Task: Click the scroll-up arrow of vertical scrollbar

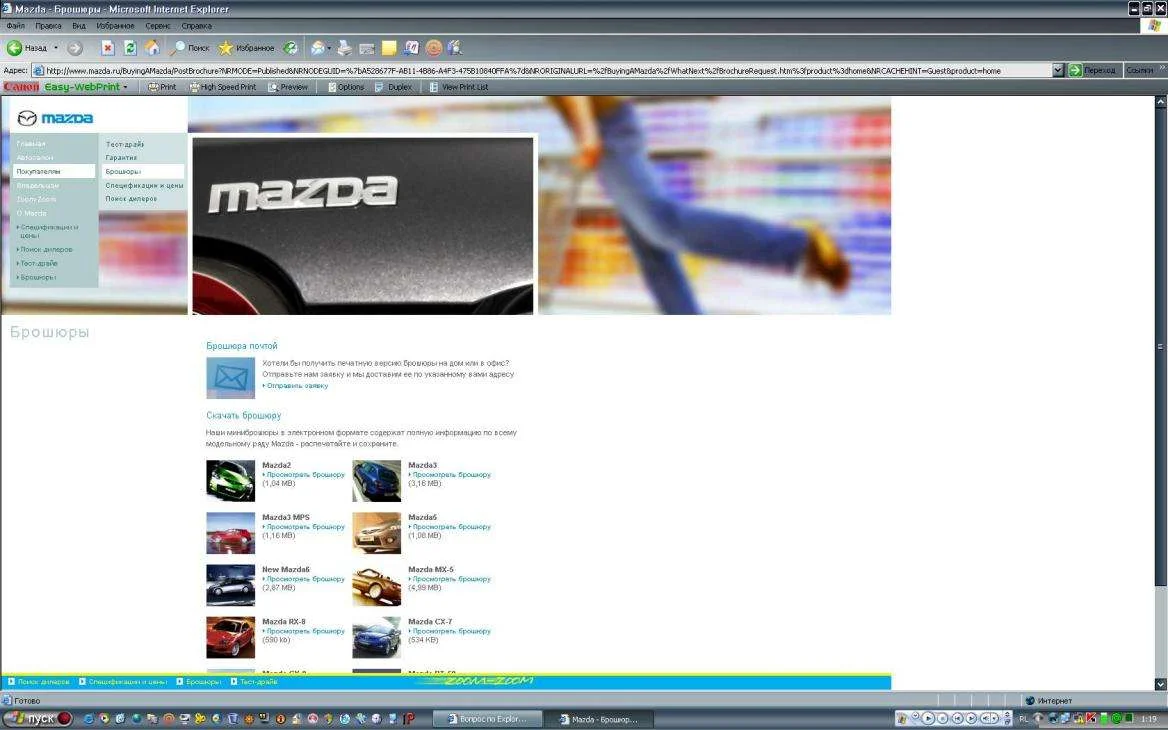Action: [x=1161, y=102]
